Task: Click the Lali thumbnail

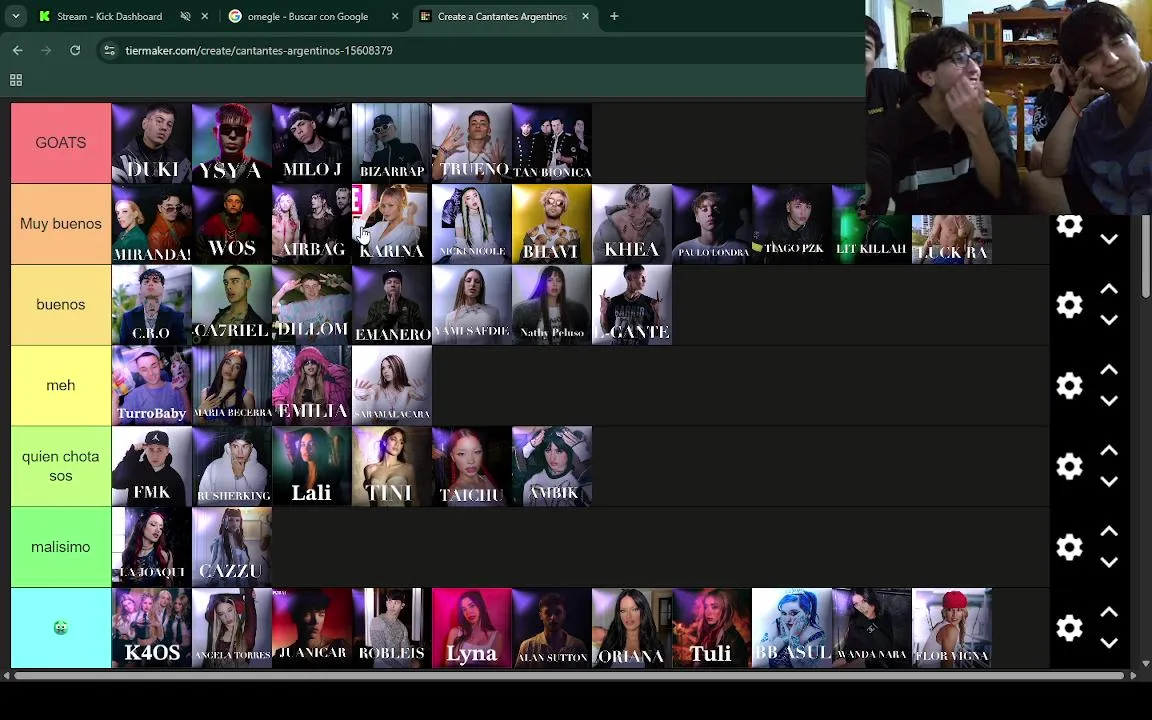Action: pyautogui.click(x=312, y=466)
